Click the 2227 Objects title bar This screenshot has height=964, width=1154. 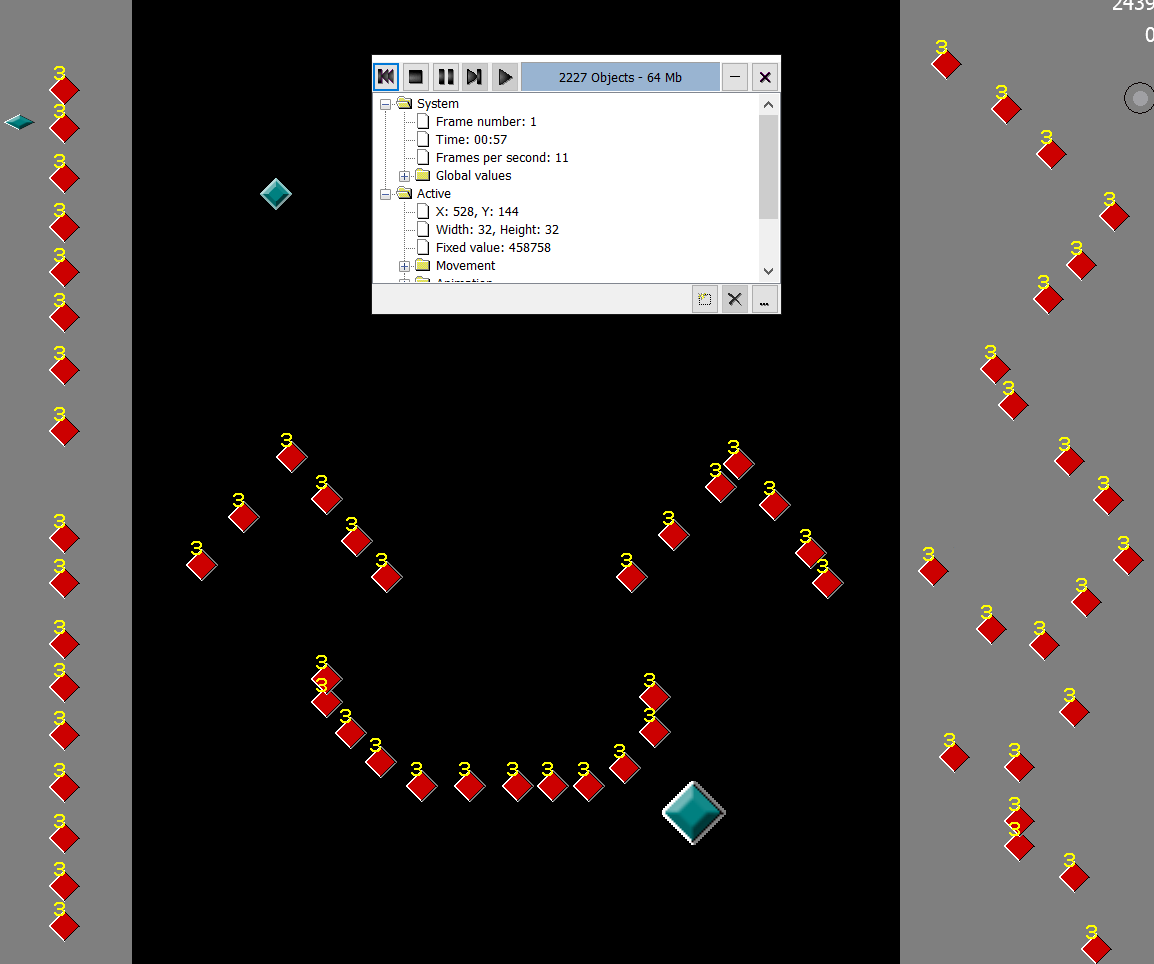point(620,77)
